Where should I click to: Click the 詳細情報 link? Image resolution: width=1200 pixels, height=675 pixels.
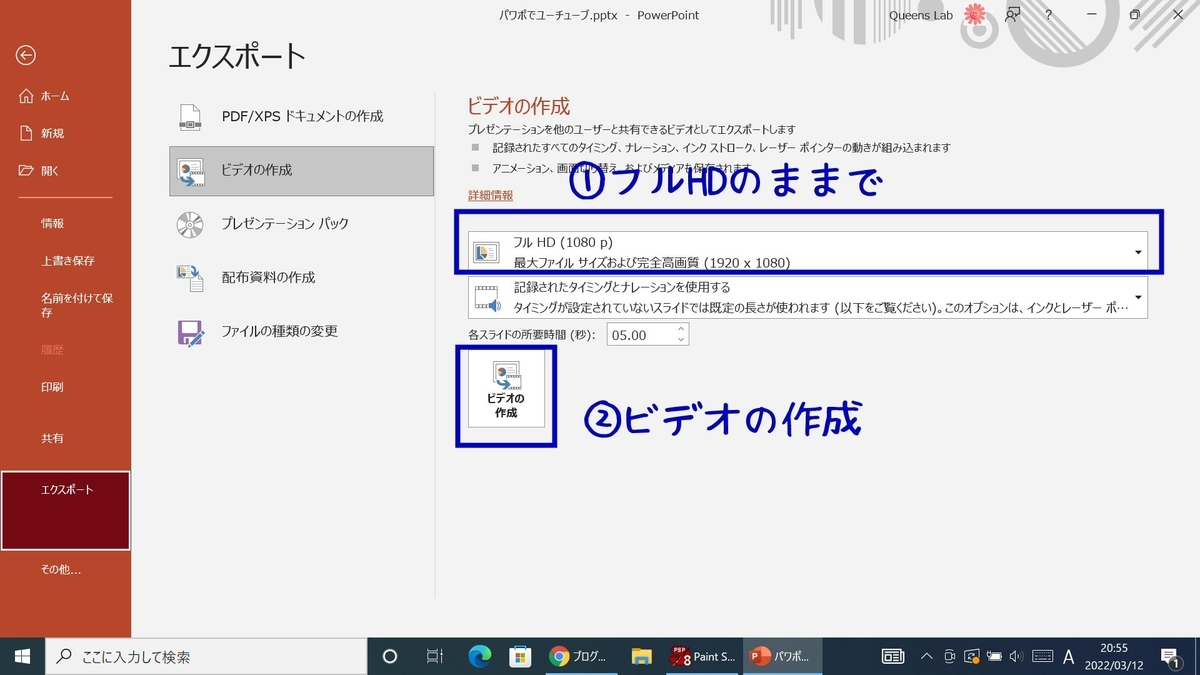[x=489, y=194]
